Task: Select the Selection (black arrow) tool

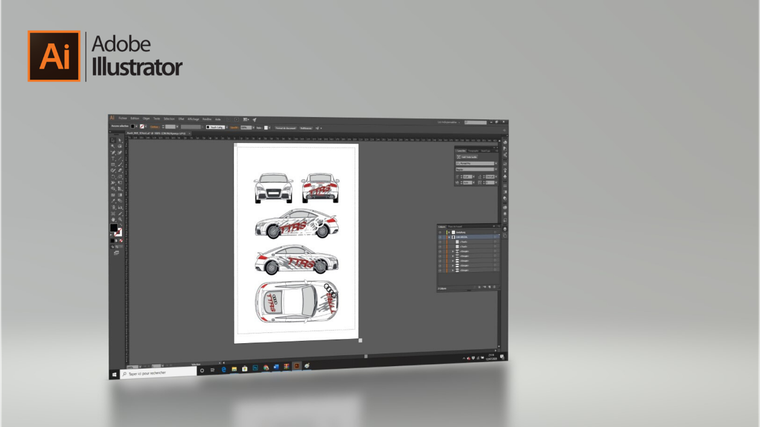Action: click(x=113, y=140)
